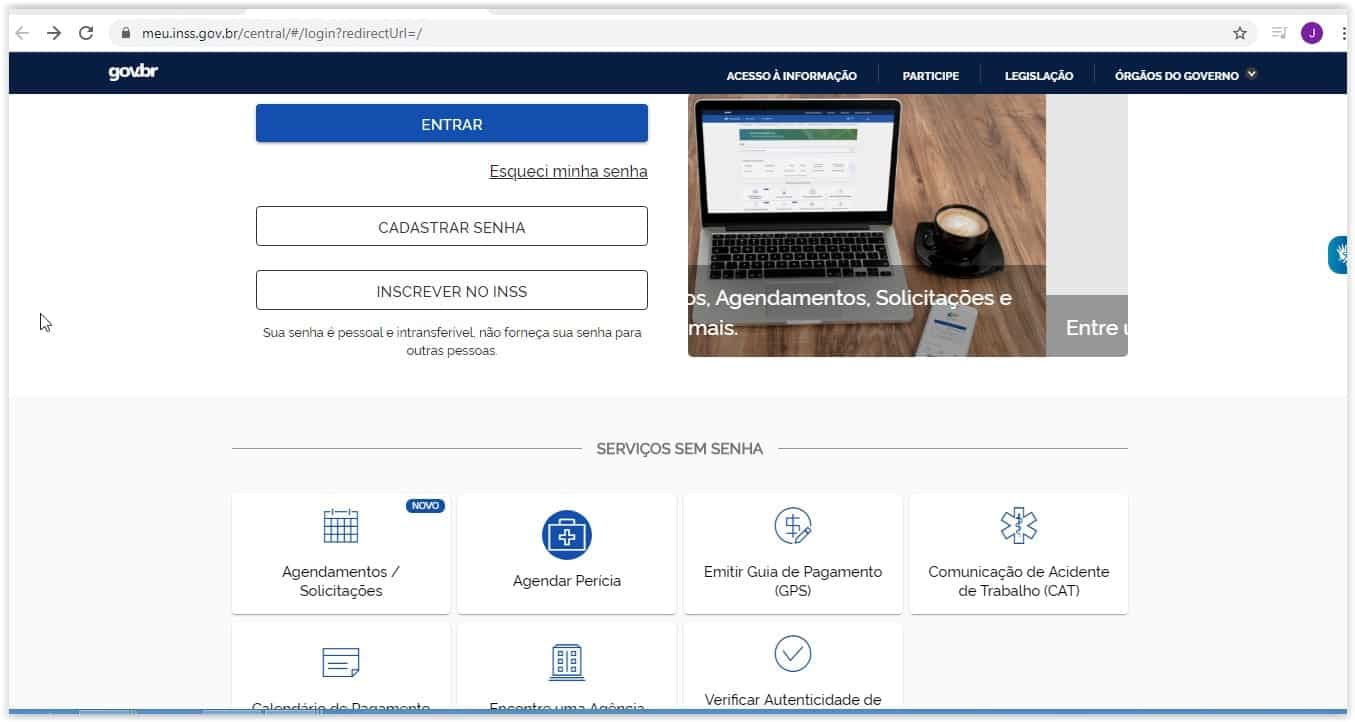This screenshot has height=722, width=1355.
Task: Go to the Legislação menu item
Action: (1038, 76)
